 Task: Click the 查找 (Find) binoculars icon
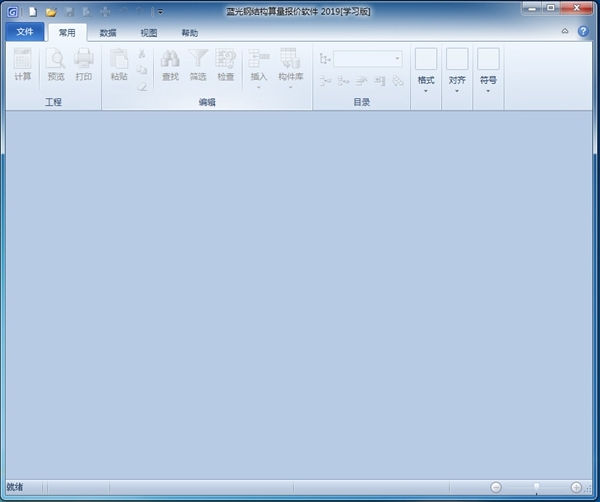170,64
